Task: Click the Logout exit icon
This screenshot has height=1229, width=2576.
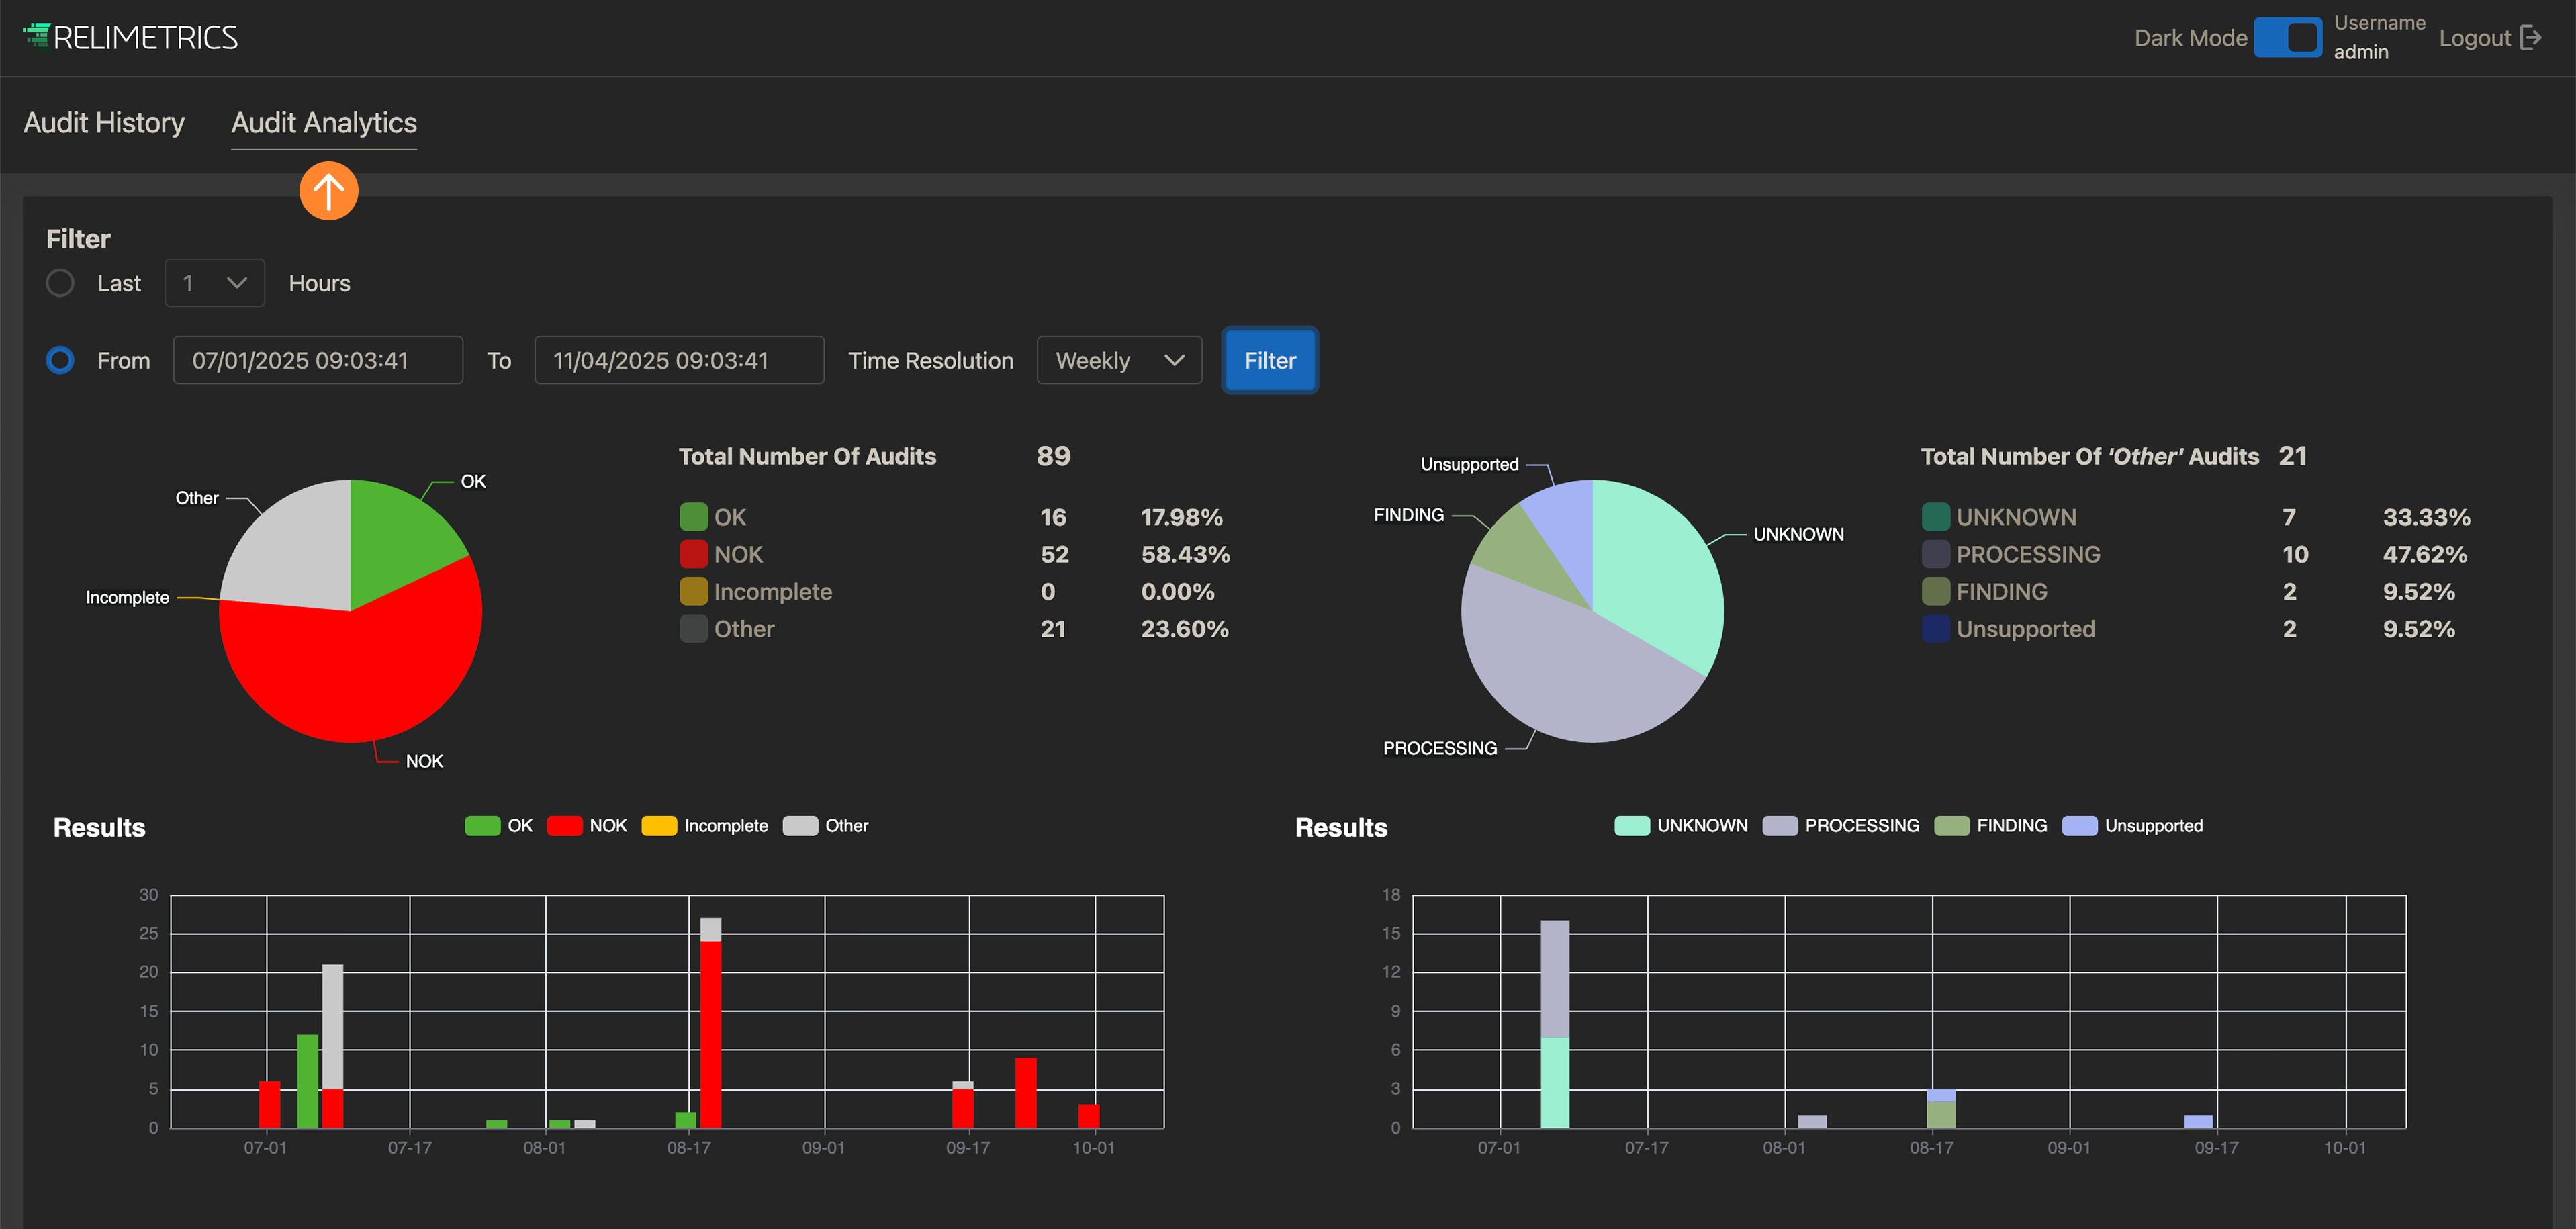Action: (2531, 38)
